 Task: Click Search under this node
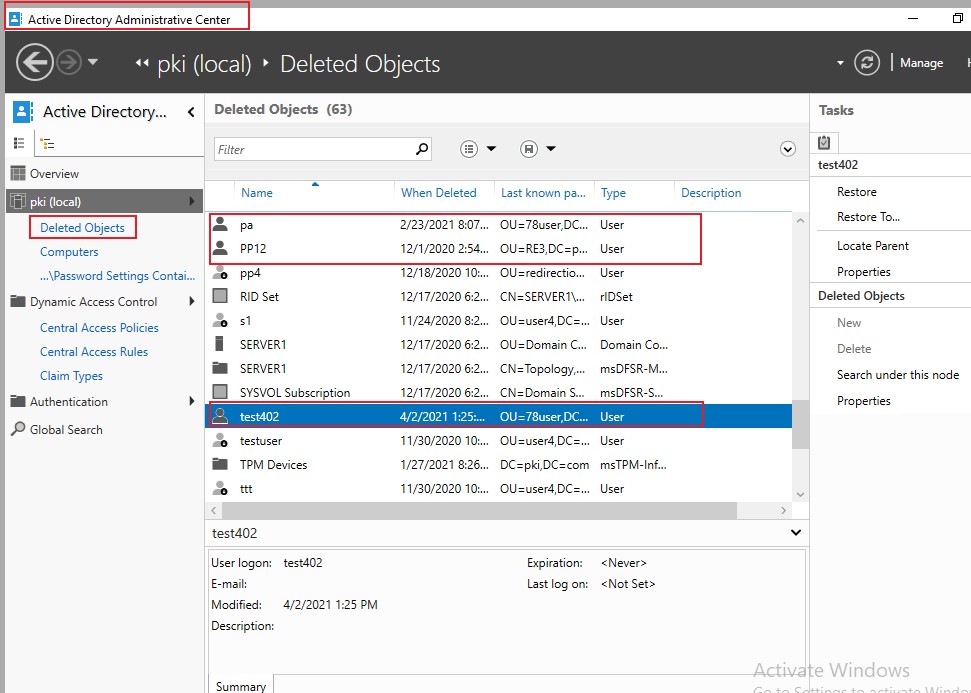pos(898,375)
